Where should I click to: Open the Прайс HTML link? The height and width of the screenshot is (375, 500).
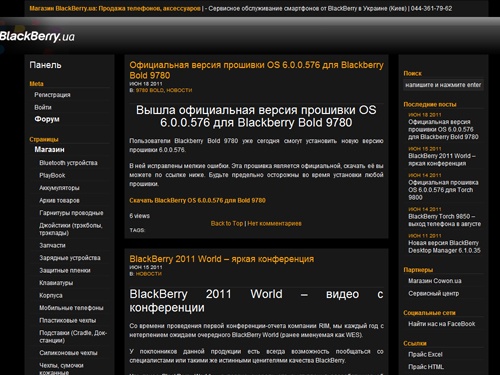pos(426,367)
